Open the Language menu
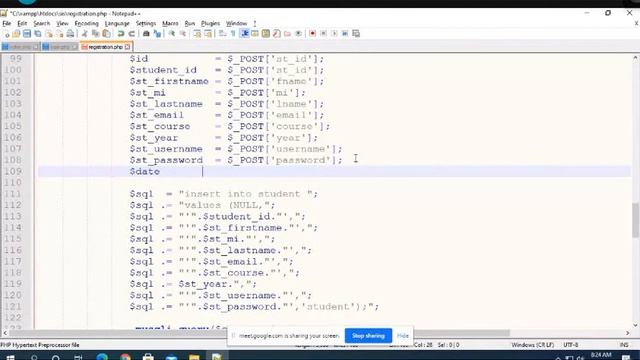The width and height of the screenshot is (640, 360). tap(117, 23)
